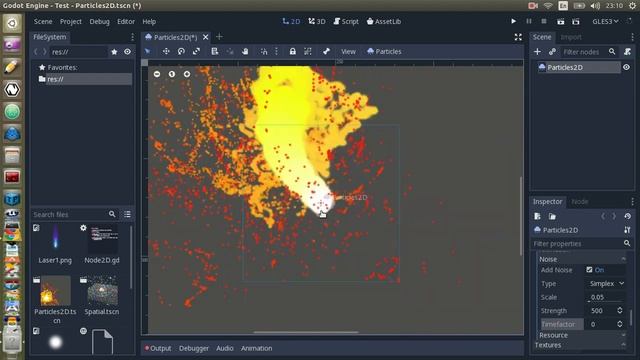This screenshot has width=640, height=360.
Task: Select the Move Mode tool
Action: tap(166, 51)
